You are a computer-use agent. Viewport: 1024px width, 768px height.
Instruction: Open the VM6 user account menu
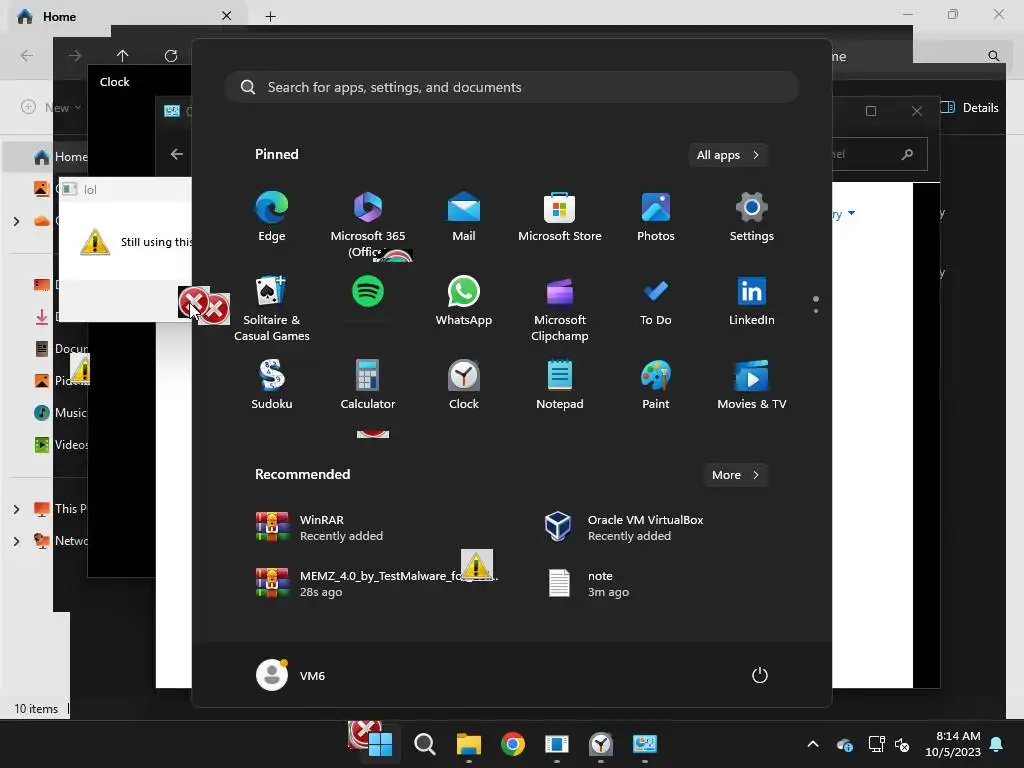point(291,675)
